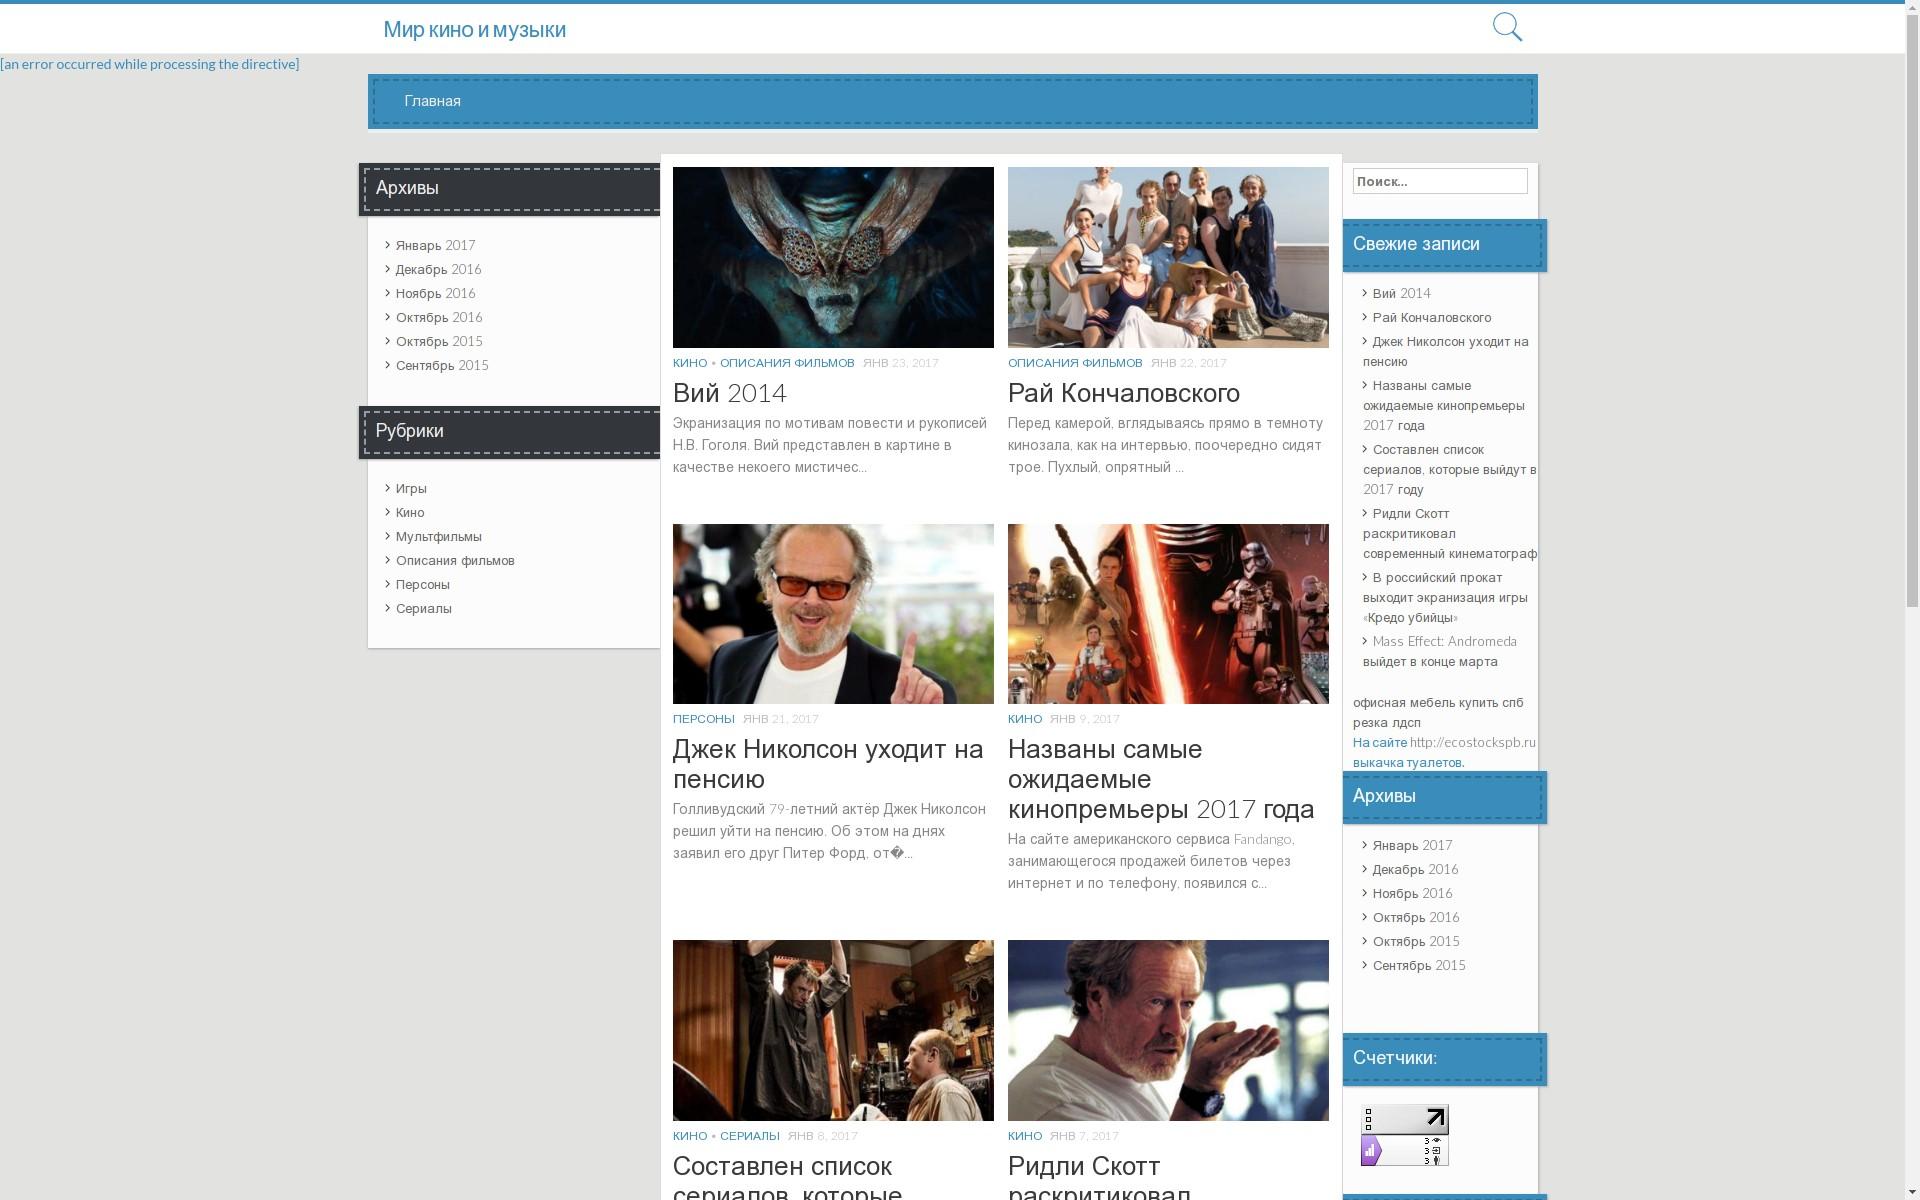This screenshot has width=1920, height=1200.
Task: Open Ридли Скотт entry in Свежие записи
Action: 1450,533
